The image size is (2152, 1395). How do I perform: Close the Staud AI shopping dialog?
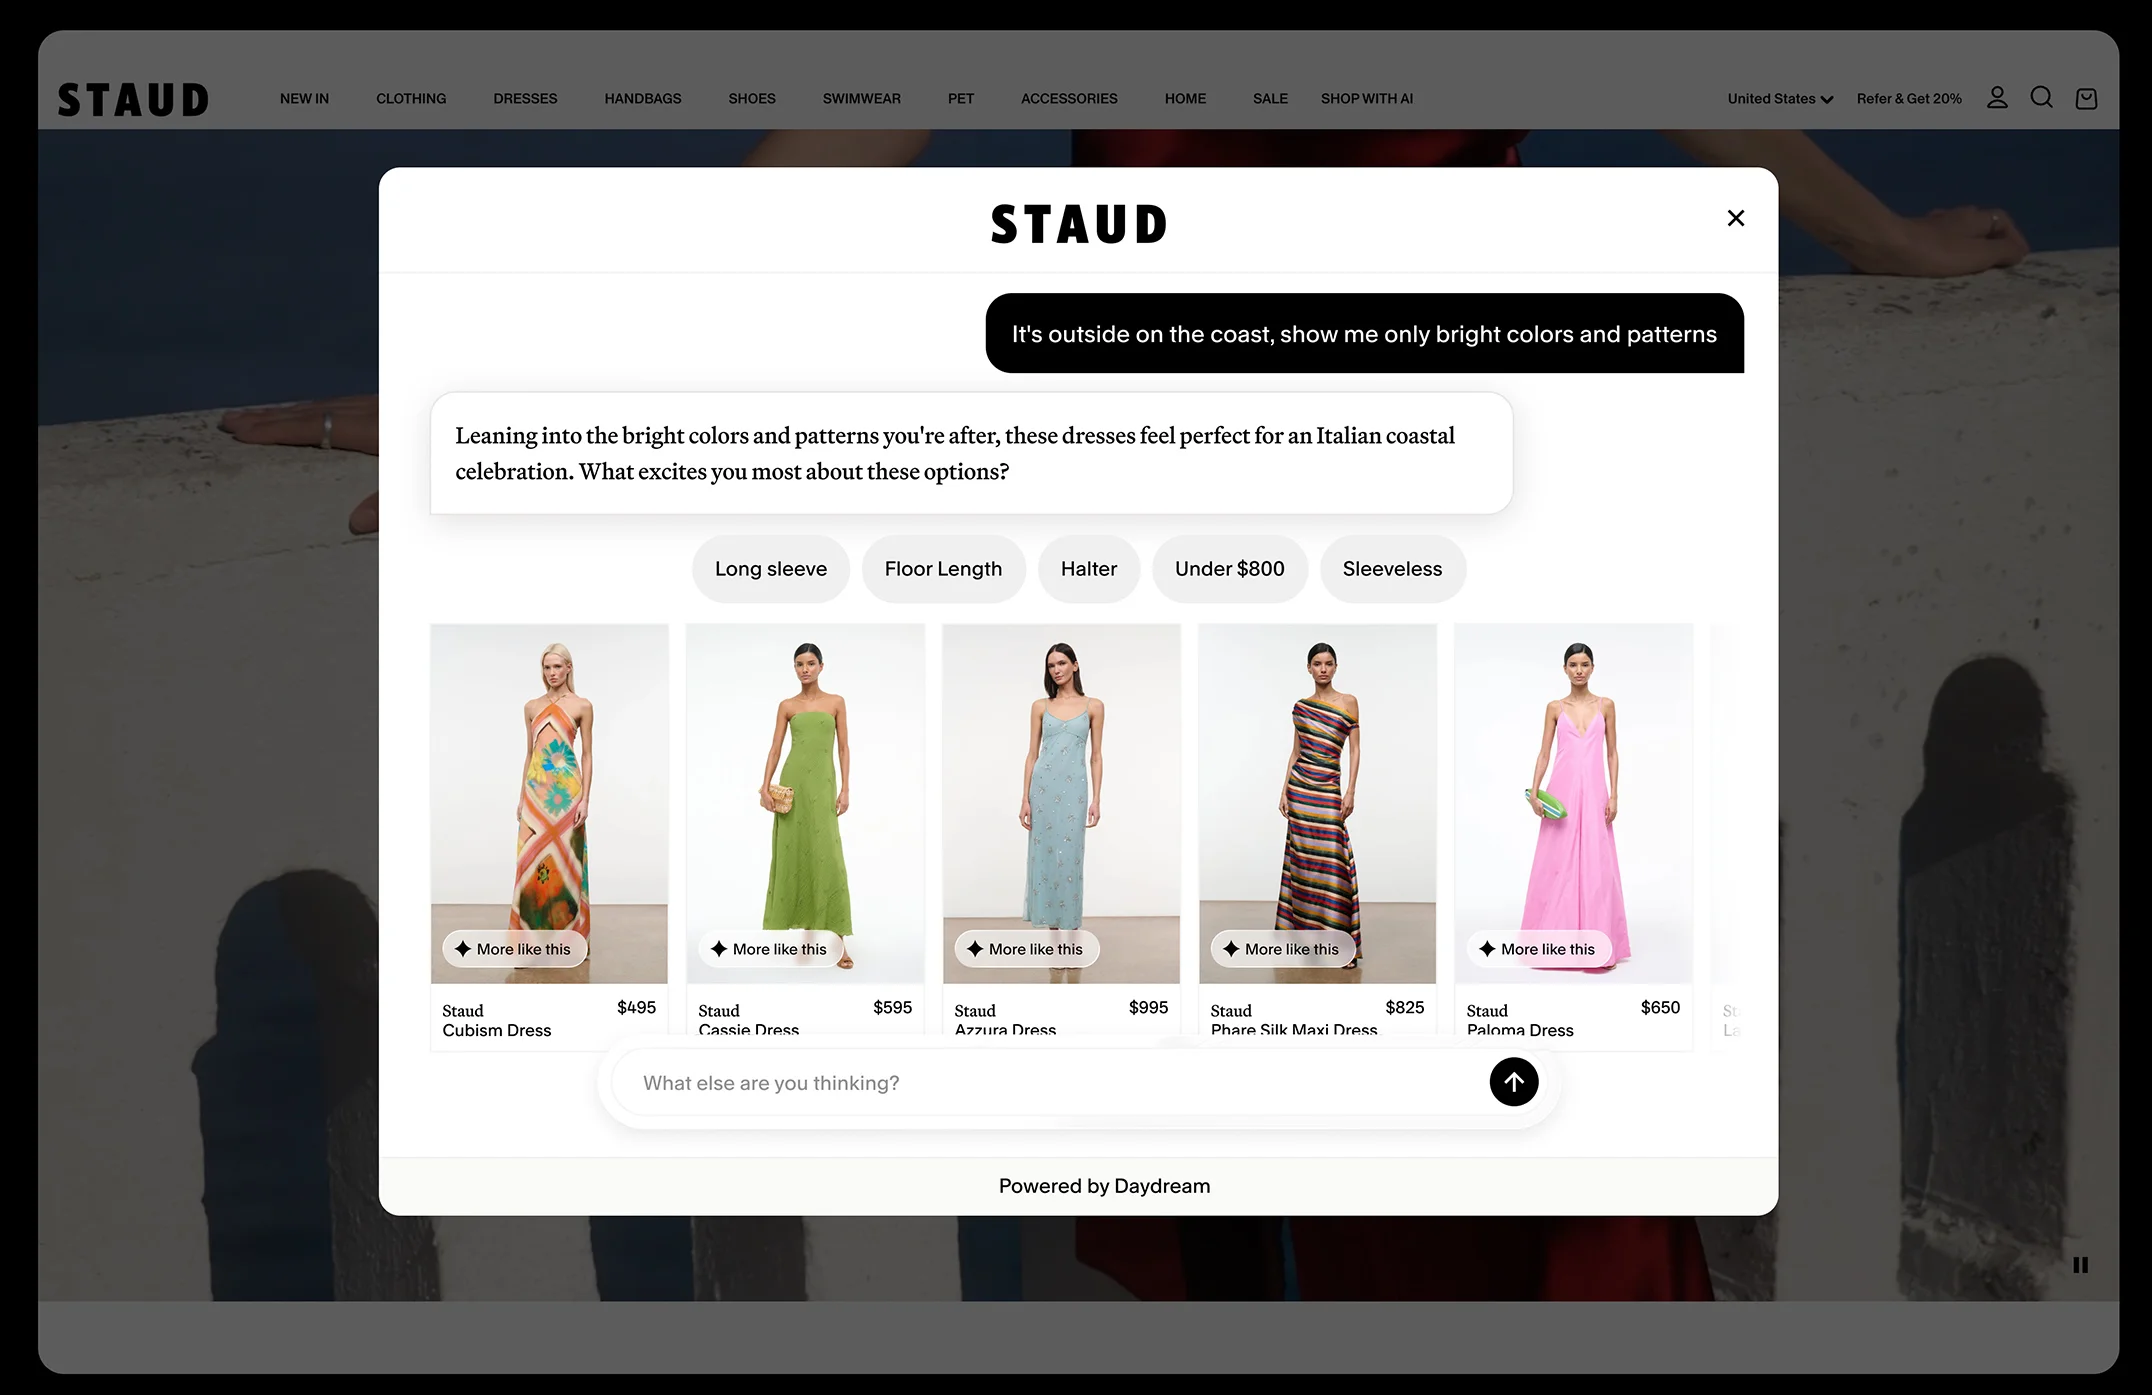[1736, 218]
